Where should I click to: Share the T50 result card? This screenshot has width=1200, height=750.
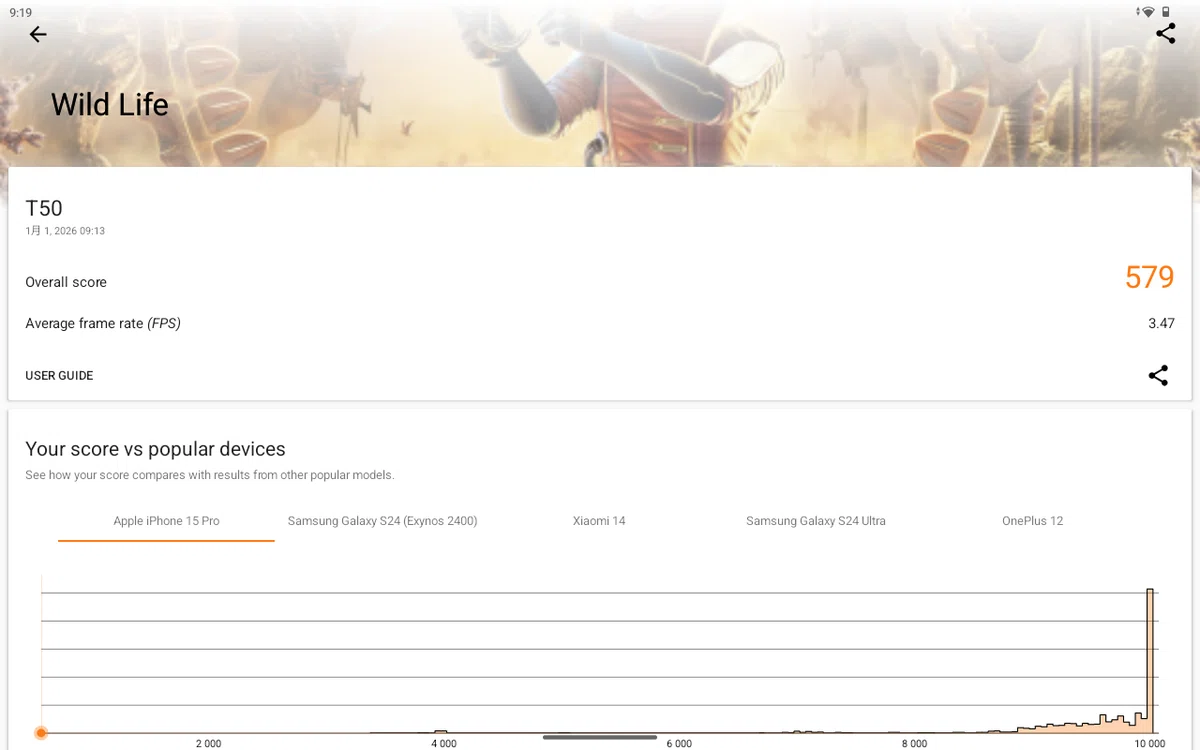click(x=1158, y=376)
